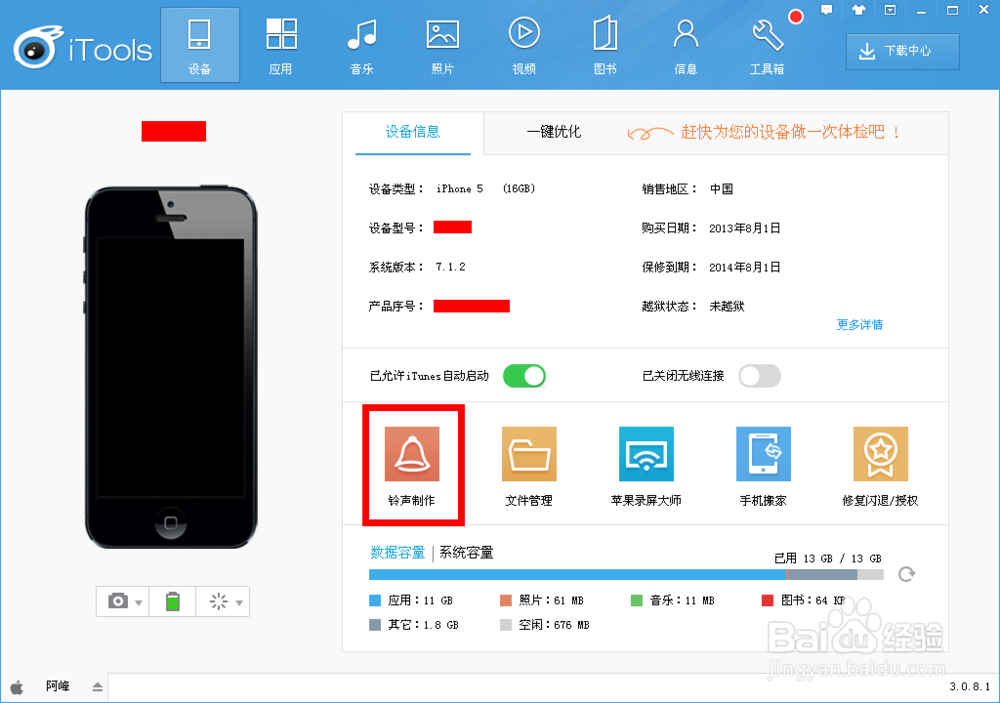Click the iTools logo

pos(83,48)
